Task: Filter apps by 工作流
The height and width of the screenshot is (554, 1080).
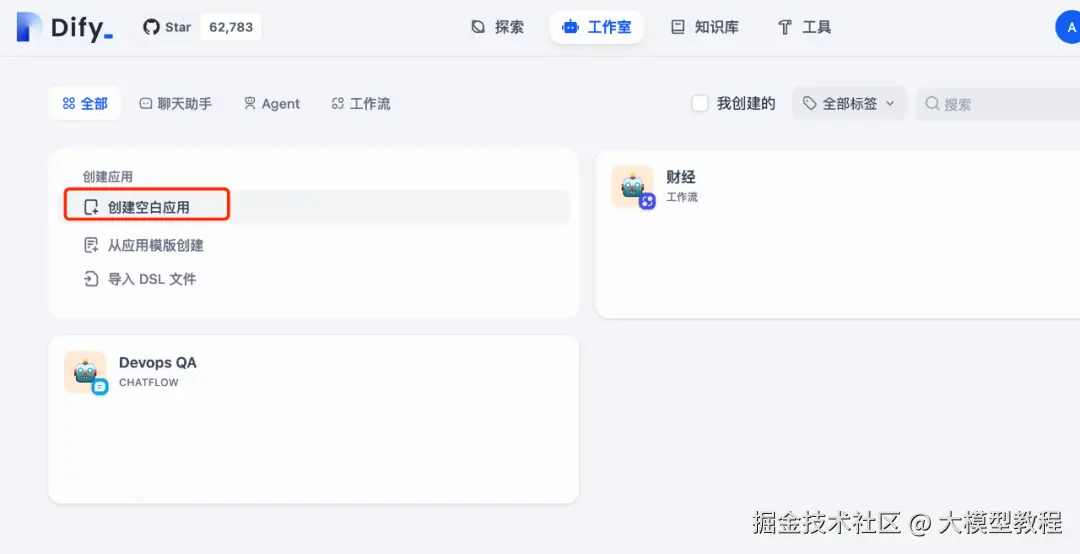Action: [x=361, y=103]
